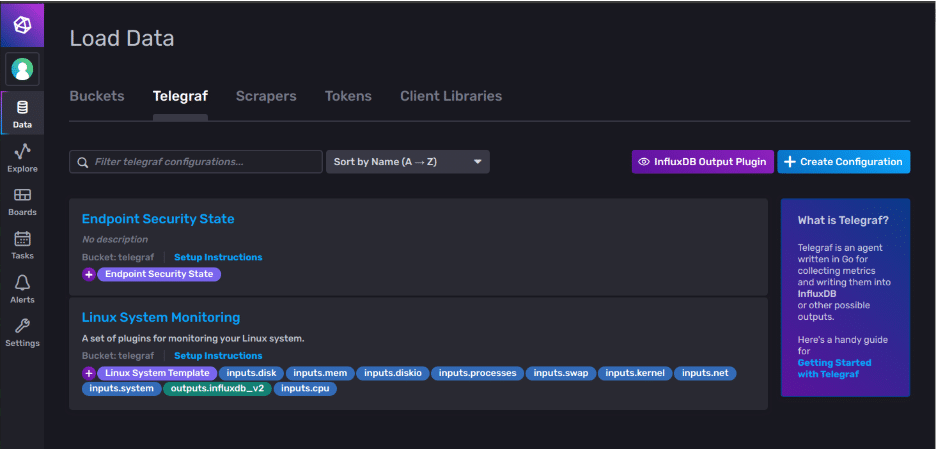Click the inputs.swap label

(561, 373)
